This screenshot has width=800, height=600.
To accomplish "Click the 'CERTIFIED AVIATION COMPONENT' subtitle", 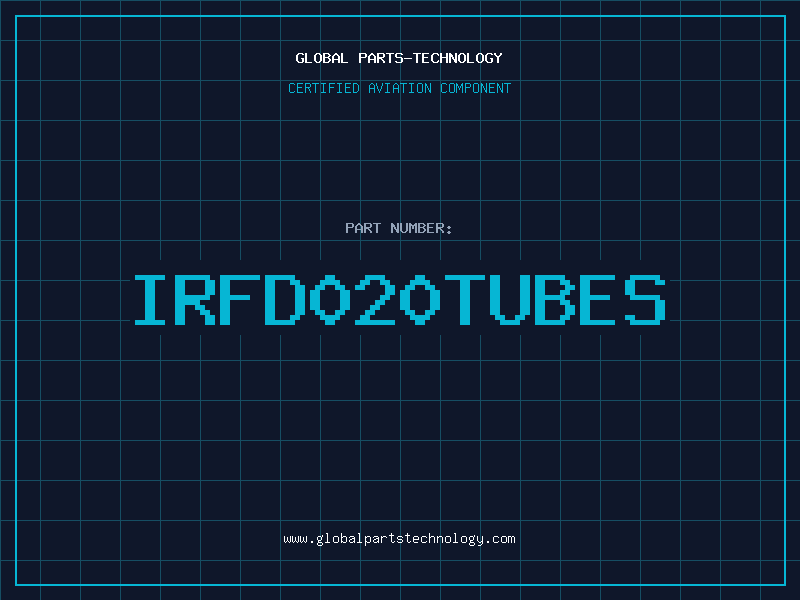I will click(399, 88).
